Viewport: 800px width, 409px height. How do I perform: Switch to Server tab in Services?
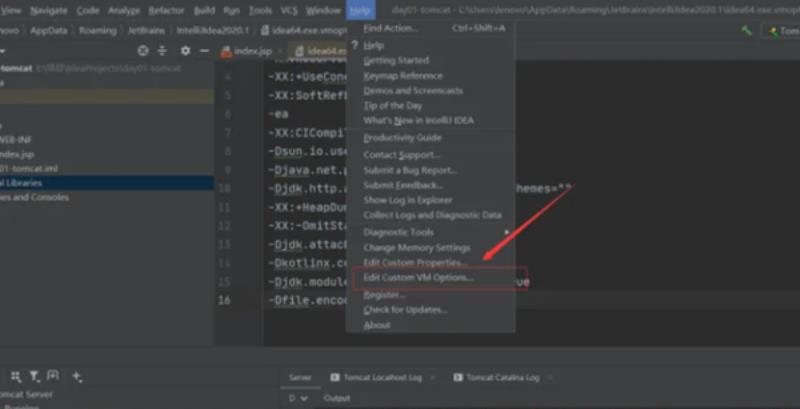(300, 378)
